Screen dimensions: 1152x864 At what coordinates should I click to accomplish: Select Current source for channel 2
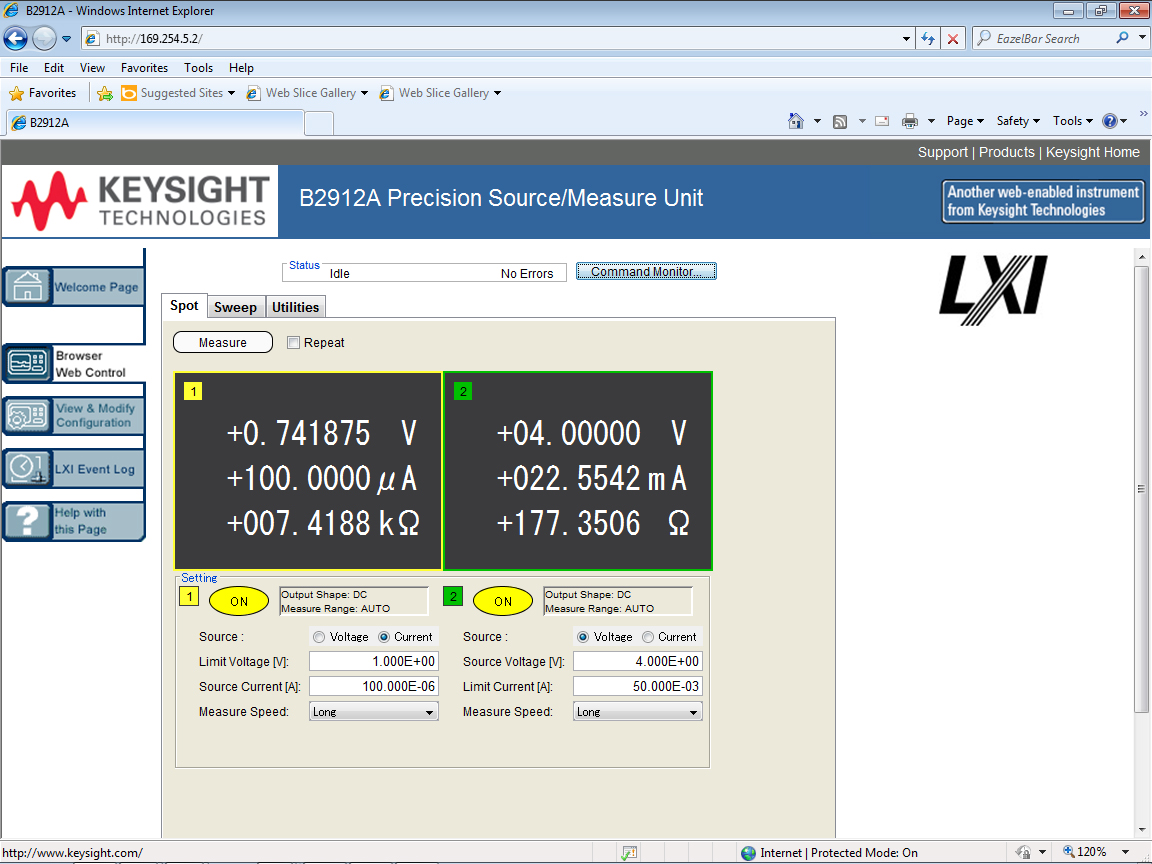[x=648, y=637]
